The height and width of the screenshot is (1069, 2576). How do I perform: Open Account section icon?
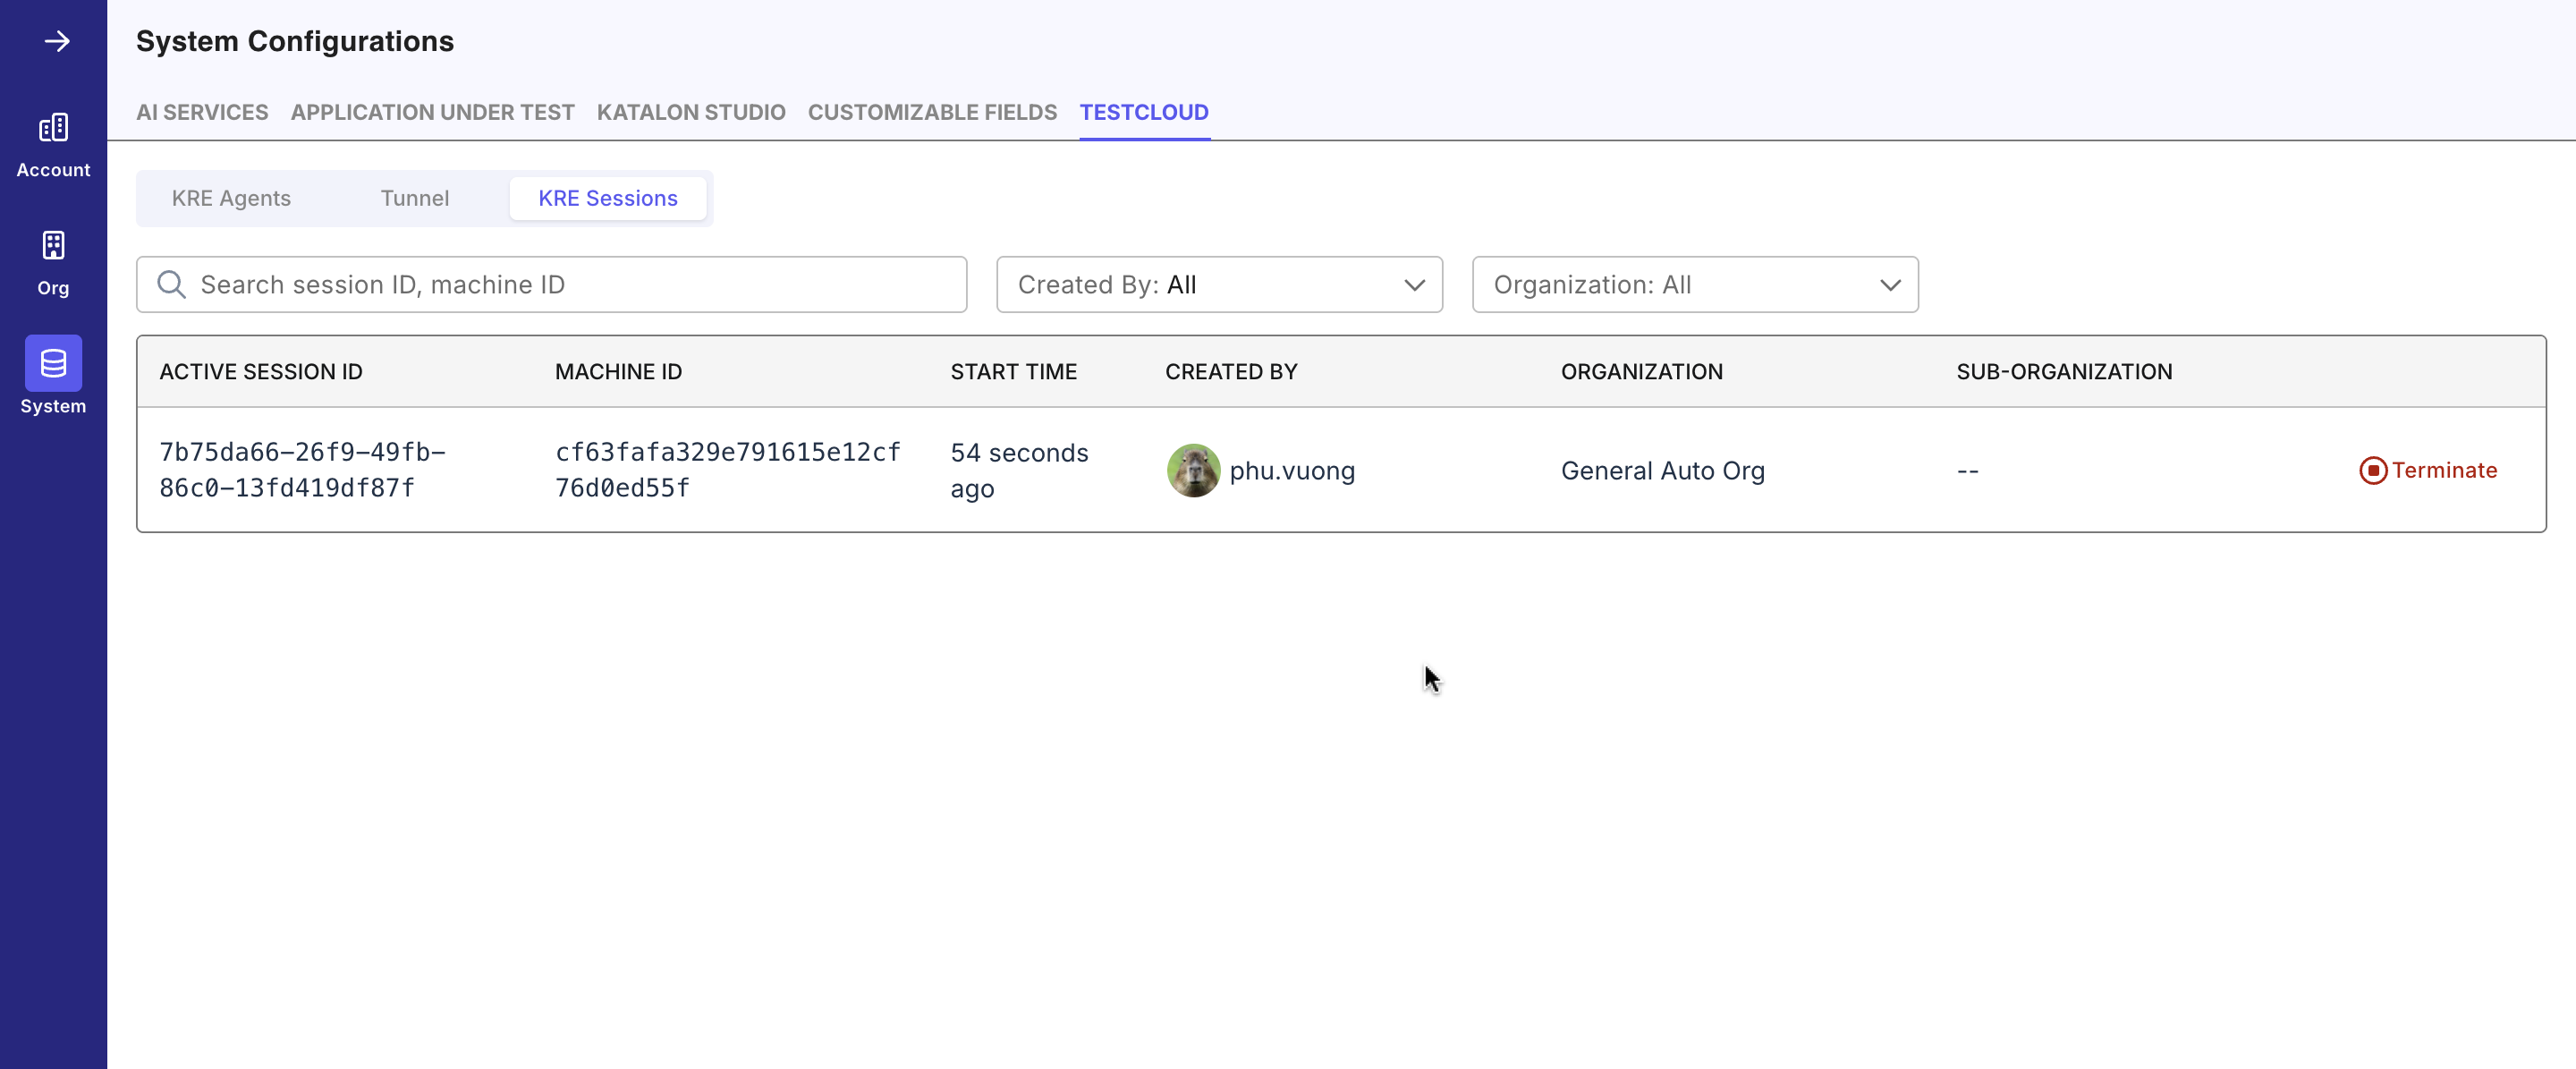point(53,128)
